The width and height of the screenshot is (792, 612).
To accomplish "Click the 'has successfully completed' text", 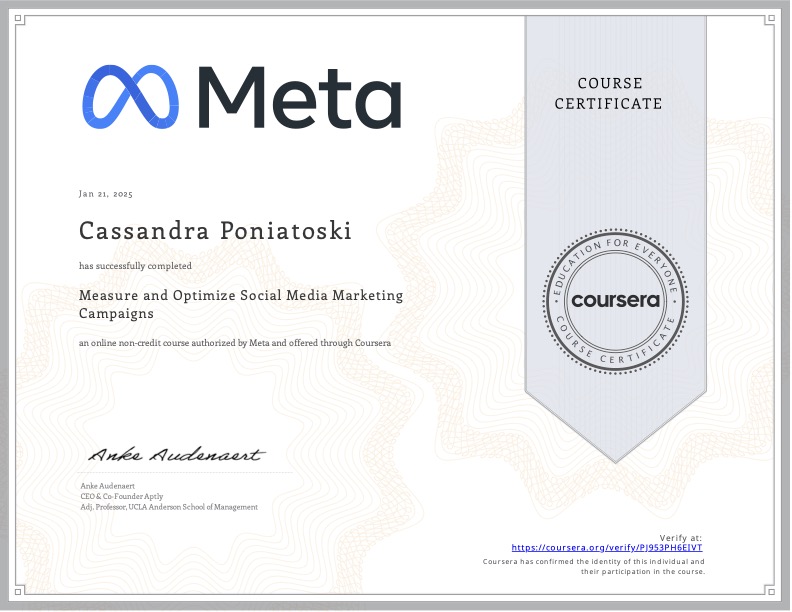I will (x=135, y=266).
